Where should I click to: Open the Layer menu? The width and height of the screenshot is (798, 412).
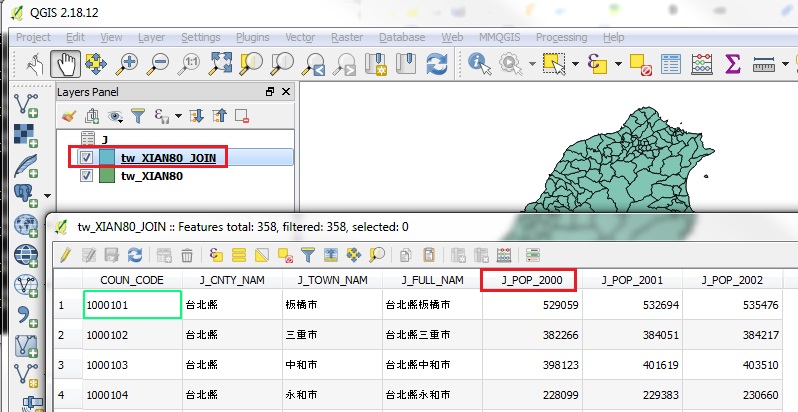coord(151,37)
